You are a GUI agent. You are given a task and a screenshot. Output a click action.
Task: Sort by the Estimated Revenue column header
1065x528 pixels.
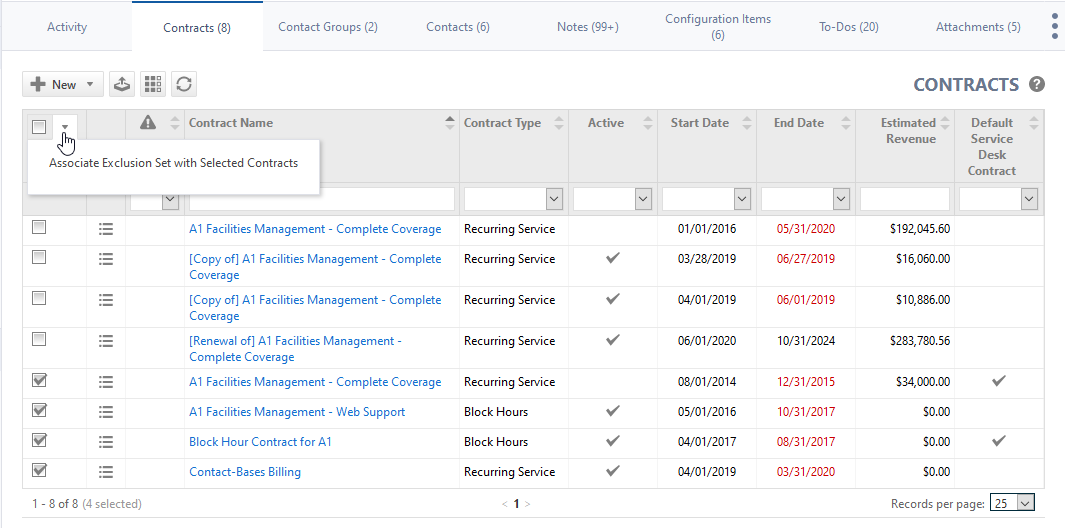(907, 131)
